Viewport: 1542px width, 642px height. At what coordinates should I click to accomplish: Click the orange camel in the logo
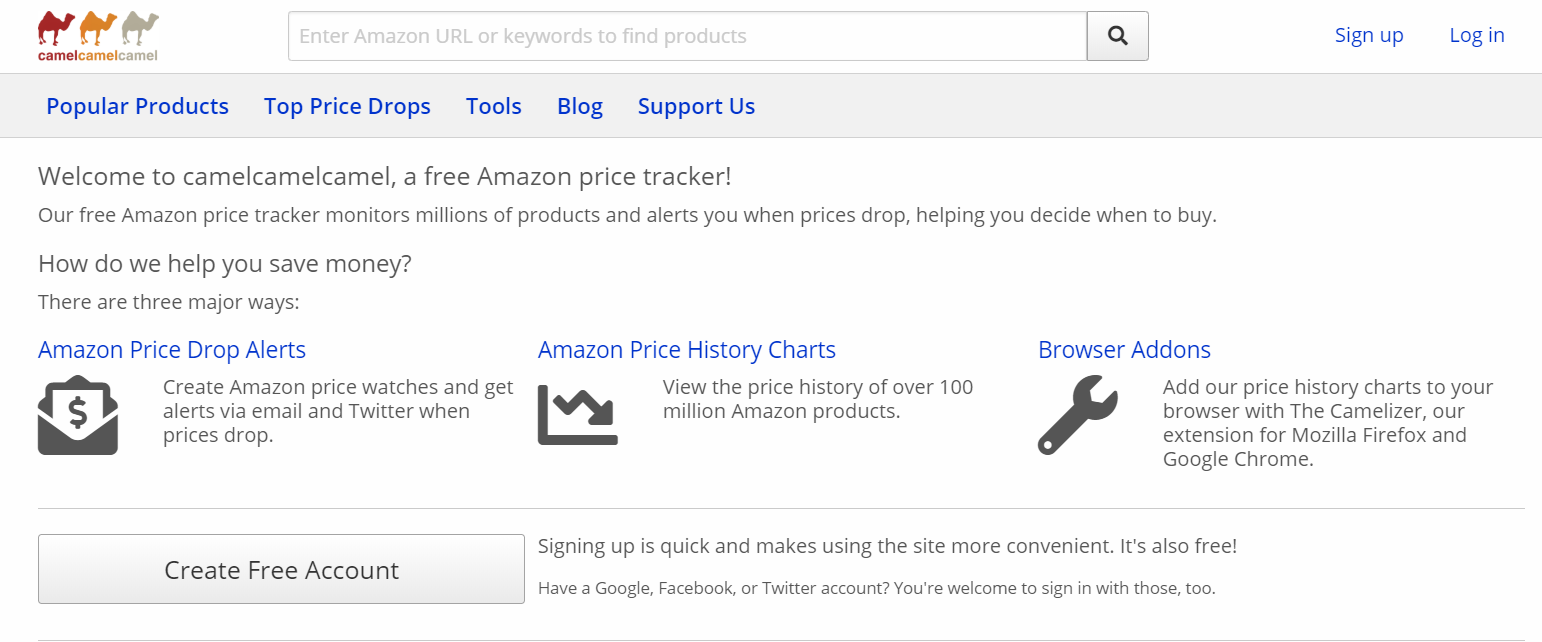pyautogui.click(x=97, y=28)
